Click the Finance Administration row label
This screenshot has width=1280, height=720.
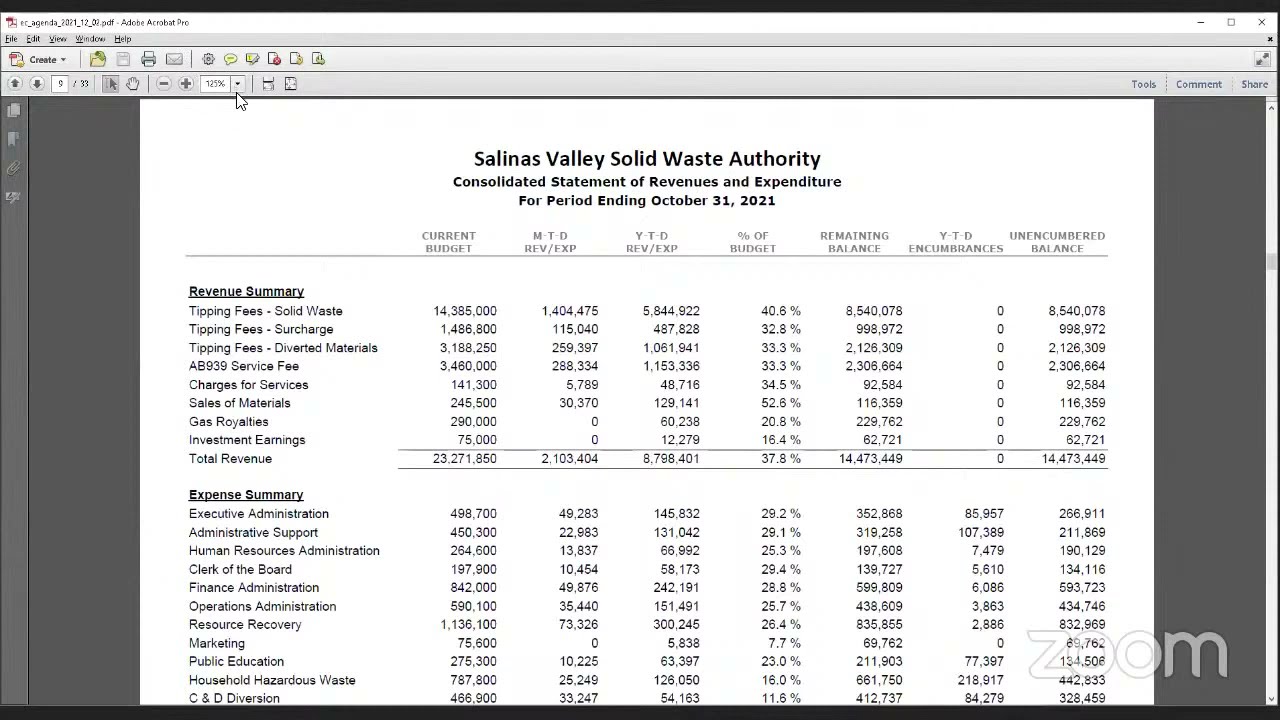(254, 588)
